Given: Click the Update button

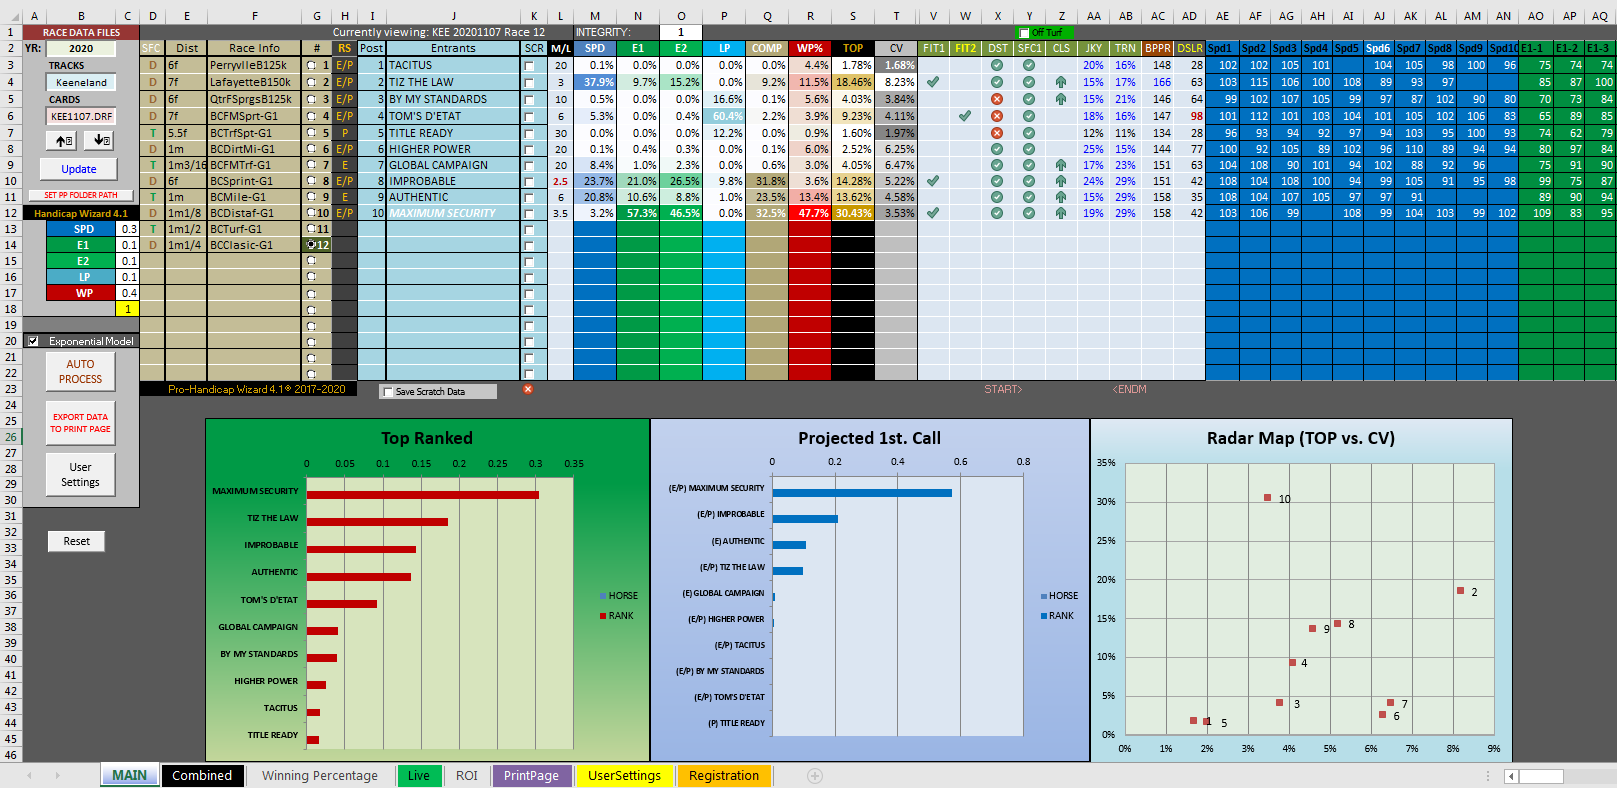Looking at the screenshot, I should point(79,169).
